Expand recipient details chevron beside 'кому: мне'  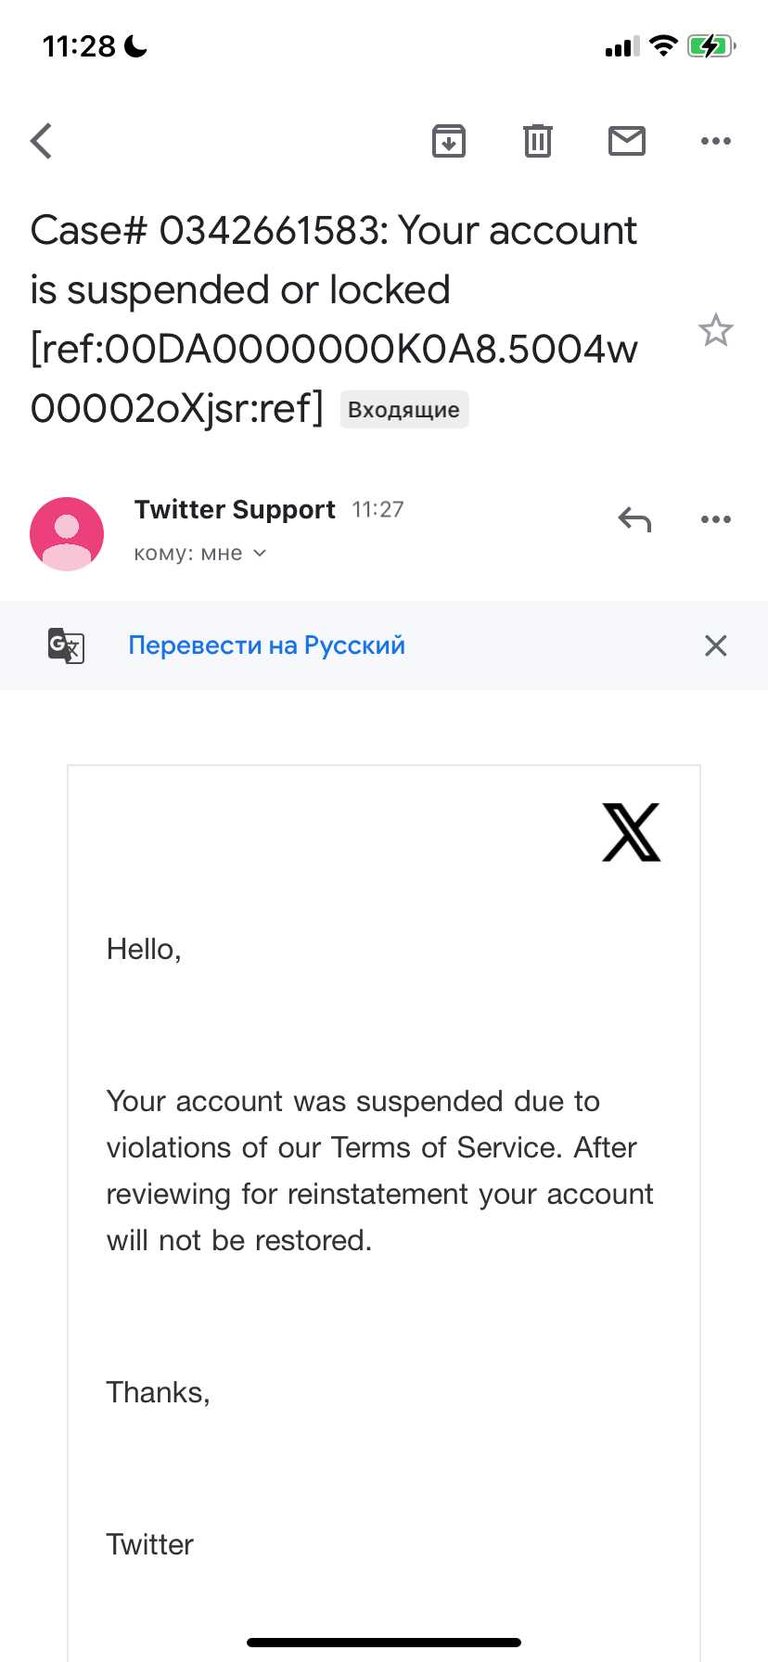(x=260, y=553)
